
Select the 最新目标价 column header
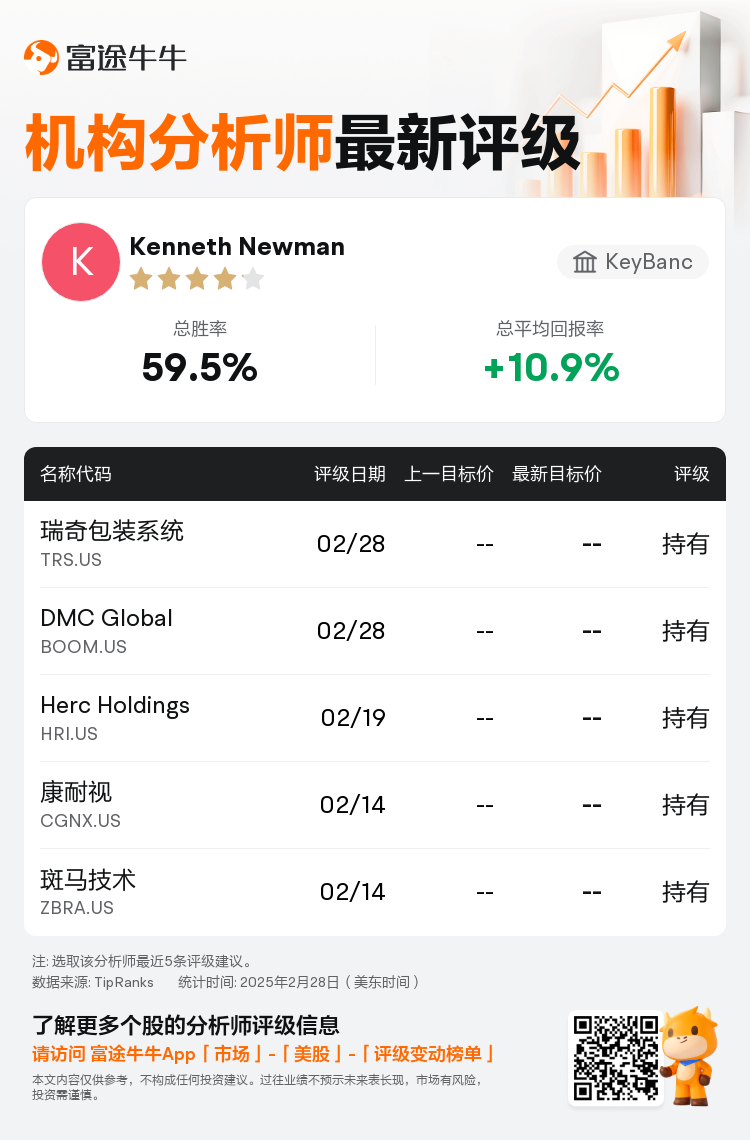(557, 474)
